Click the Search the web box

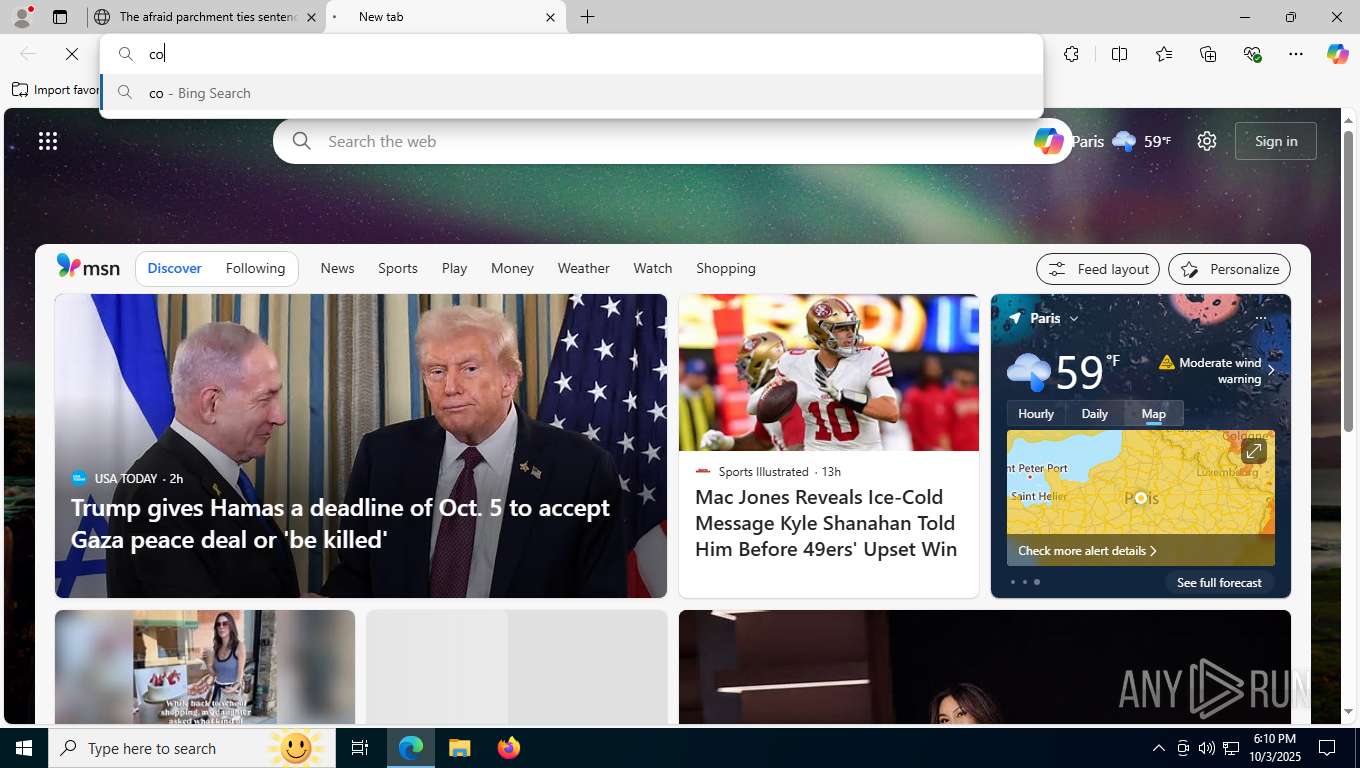[670, 141]
